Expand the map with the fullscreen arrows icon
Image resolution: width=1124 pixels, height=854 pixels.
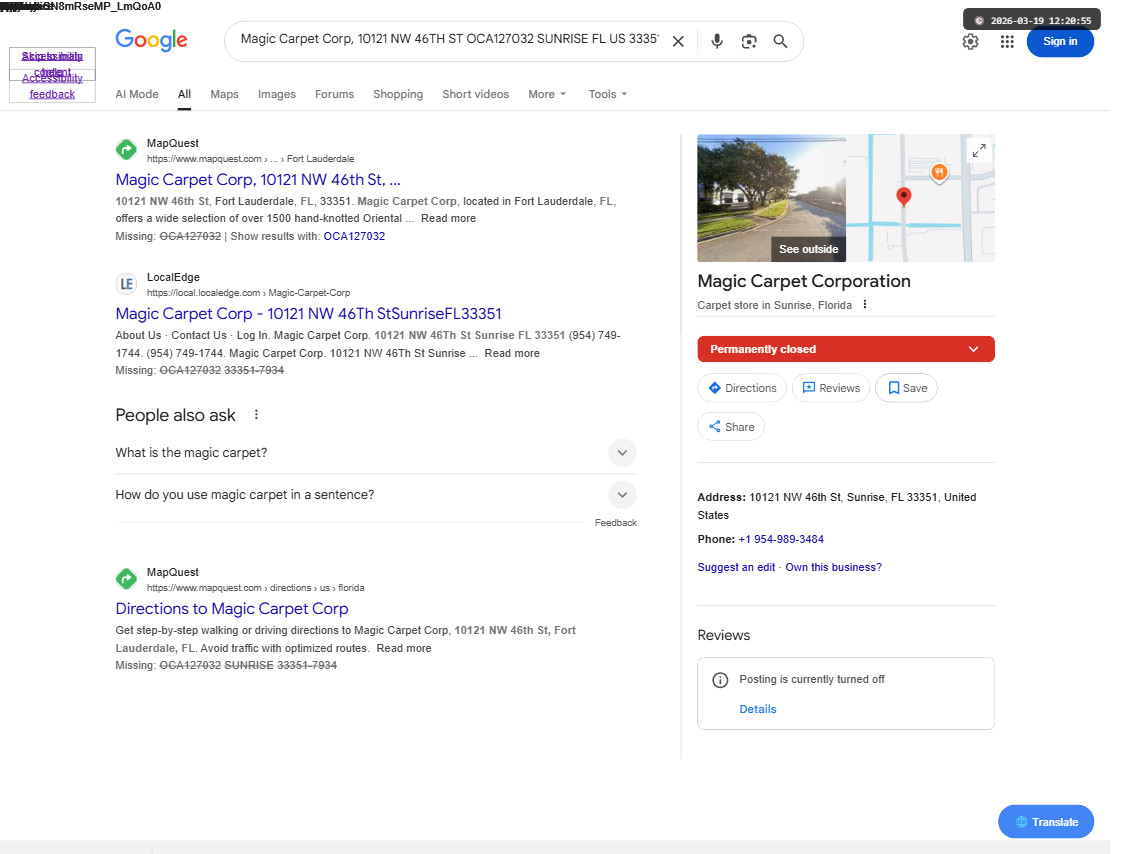pos(978,150)
